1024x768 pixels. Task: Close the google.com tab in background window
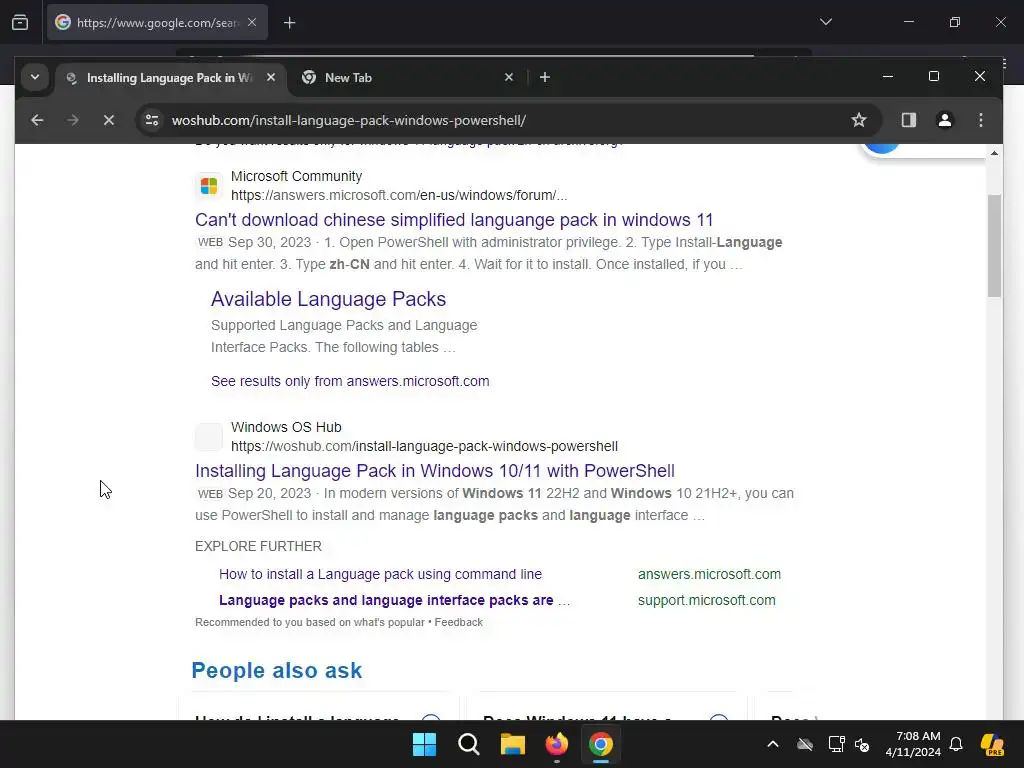252,22
